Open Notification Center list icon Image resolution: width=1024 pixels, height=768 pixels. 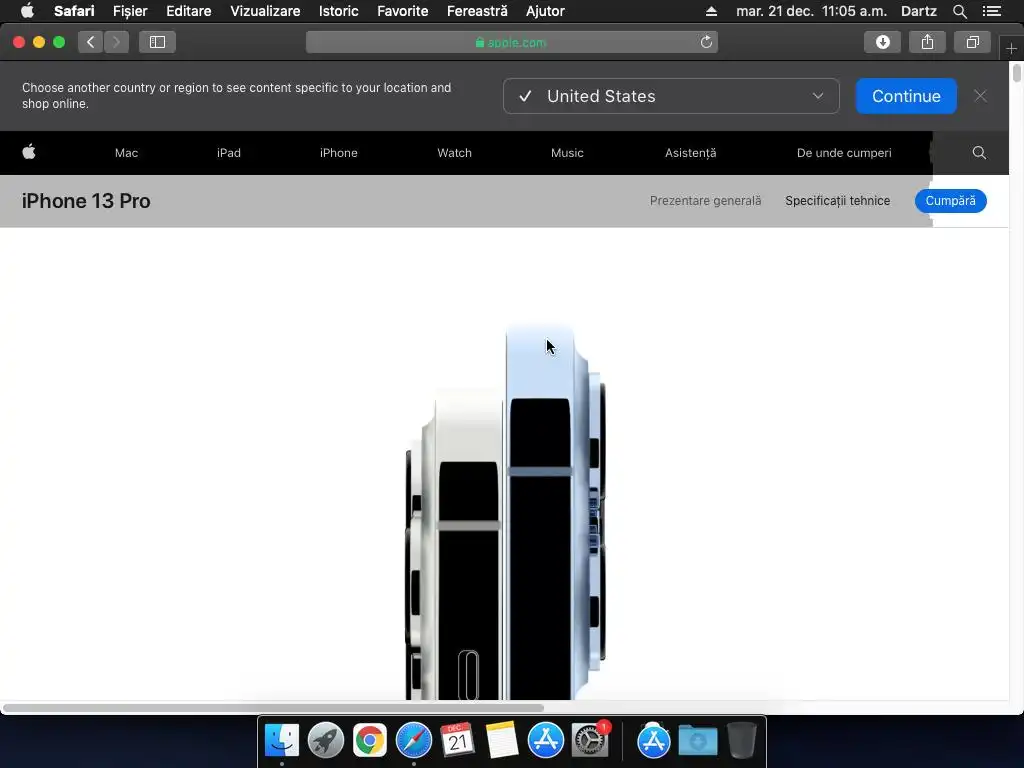click(991, 11)
